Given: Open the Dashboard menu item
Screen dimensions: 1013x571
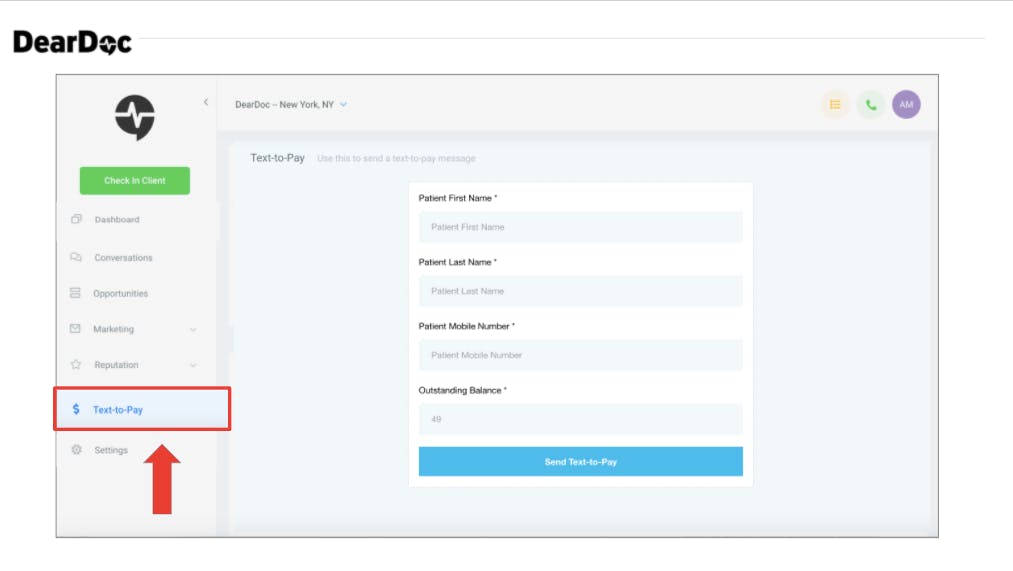Looking at the screenshot, I should click(x=117, y=220).
